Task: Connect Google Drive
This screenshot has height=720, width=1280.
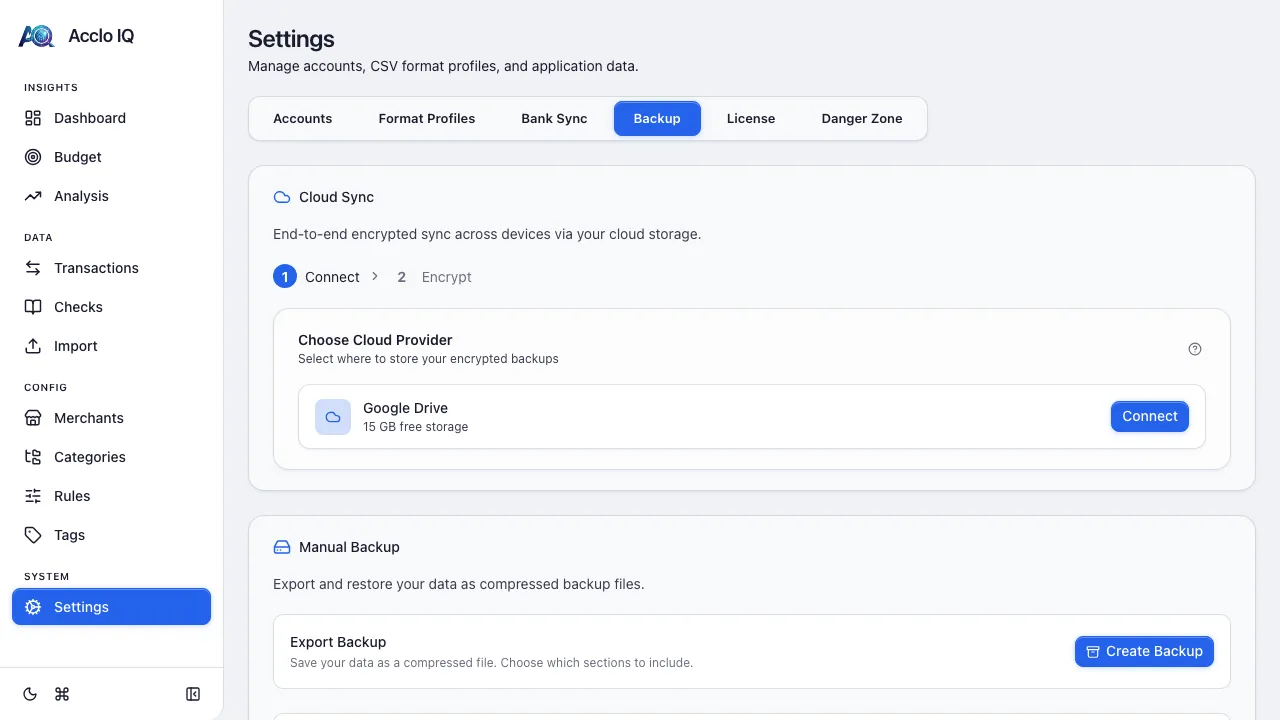Action: point(1150,417)
